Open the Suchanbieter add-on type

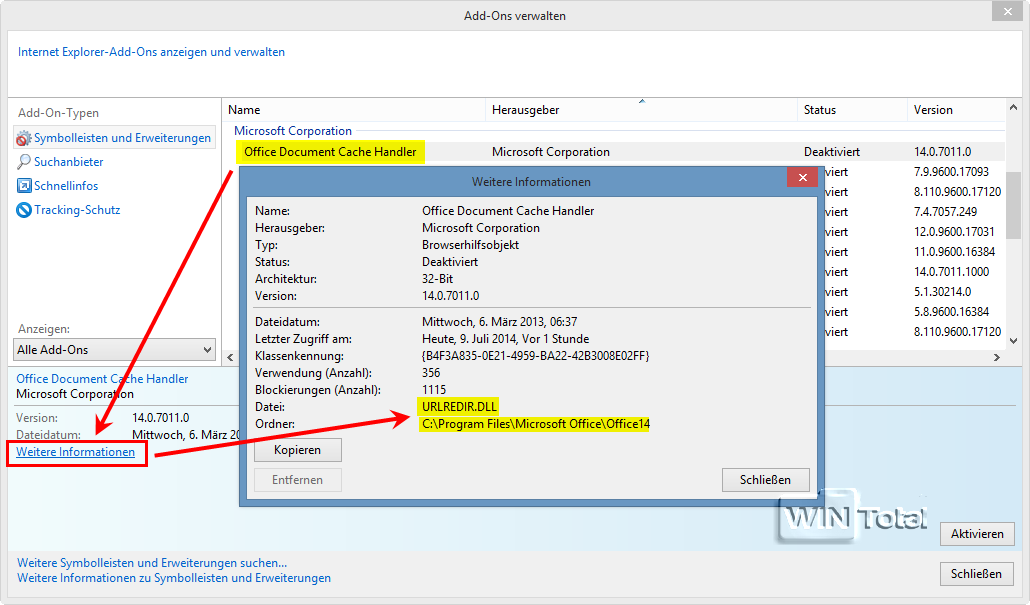[x=68, y=162]
